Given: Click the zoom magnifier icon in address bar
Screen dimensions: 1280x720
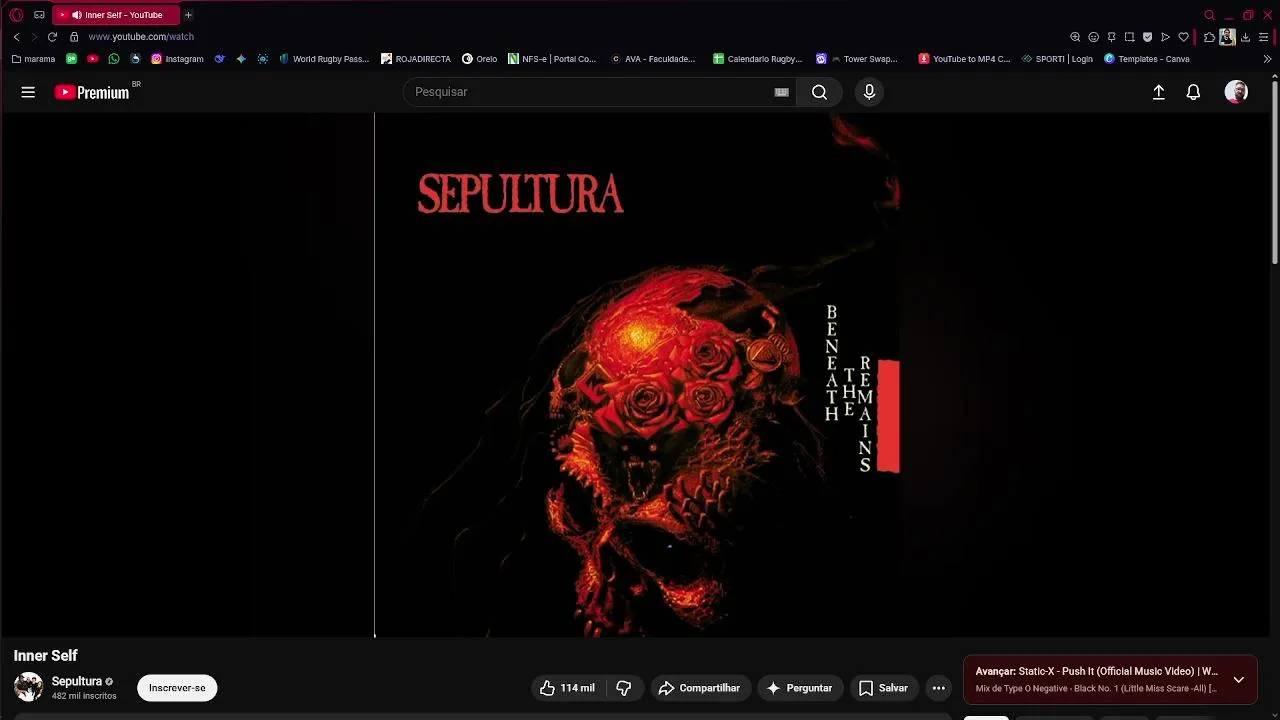Looking at the screenshot, I should (1075, 37).
